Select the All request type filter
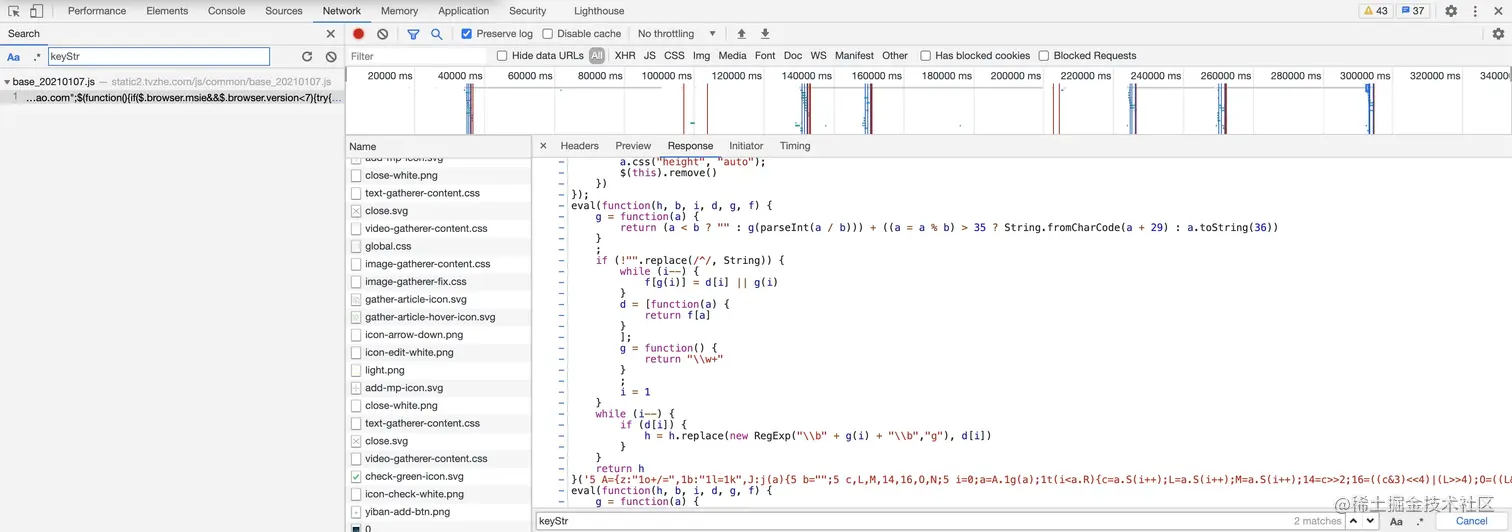Viewport: 1512px width, 532px height. (597, 56)
